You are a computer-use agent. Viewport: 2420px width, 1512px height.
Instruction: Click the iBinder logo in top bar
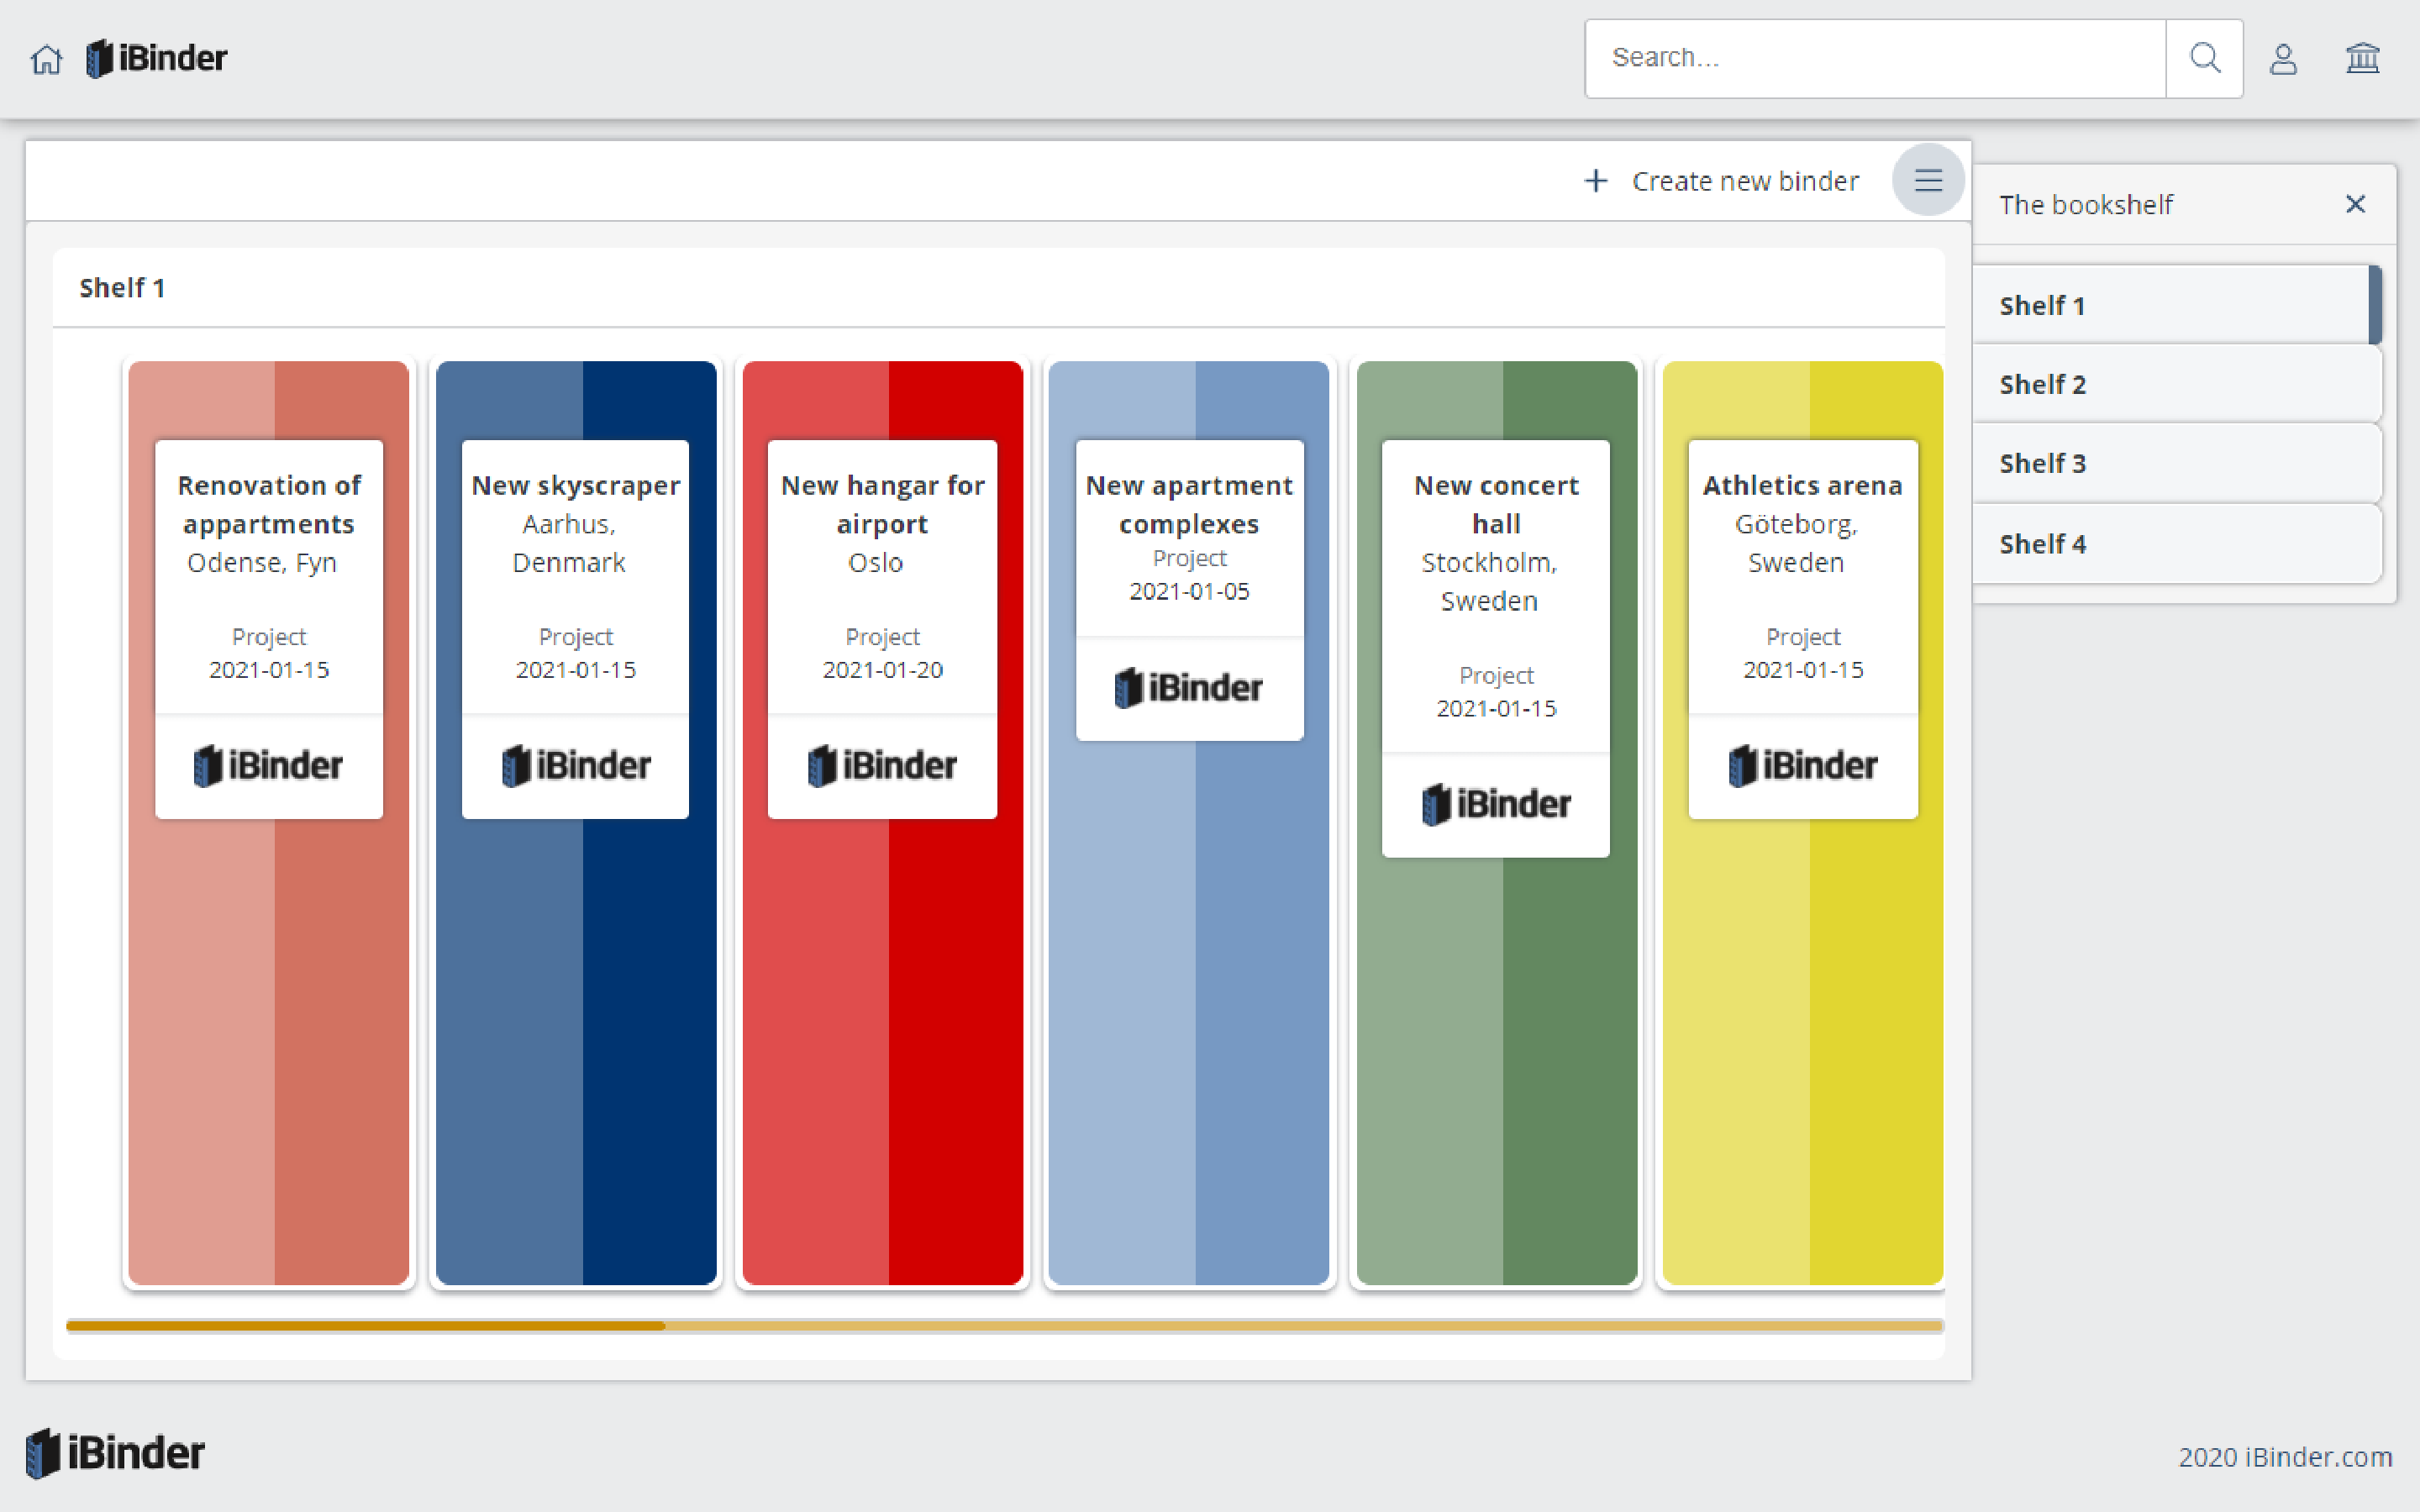[157, 59]
